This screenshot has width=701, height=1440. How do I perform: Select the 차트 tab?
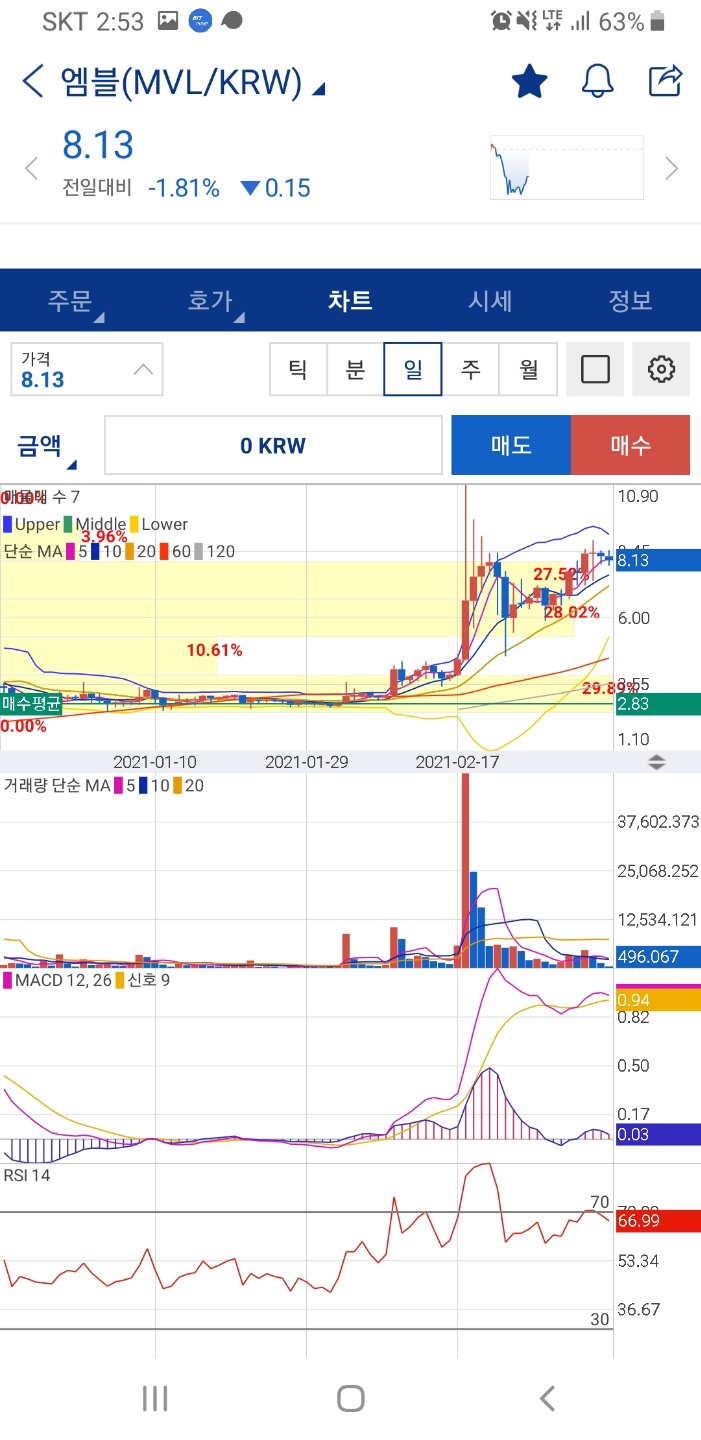[350, 300]
